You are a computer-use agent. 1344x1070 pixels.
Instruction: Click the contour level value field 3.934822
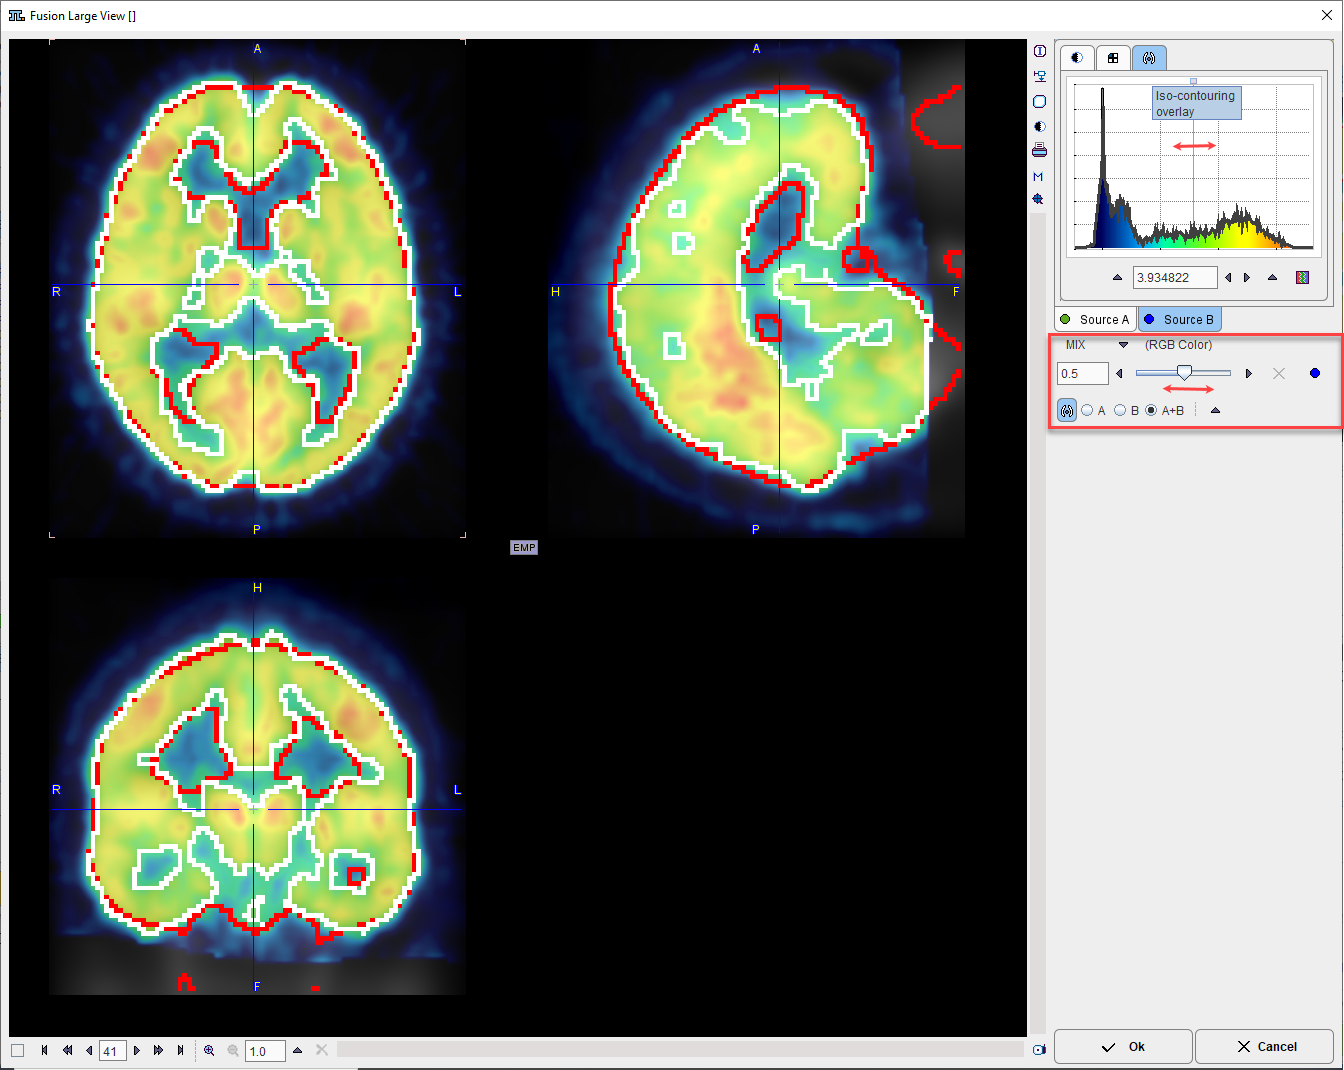pos(1175,278)
